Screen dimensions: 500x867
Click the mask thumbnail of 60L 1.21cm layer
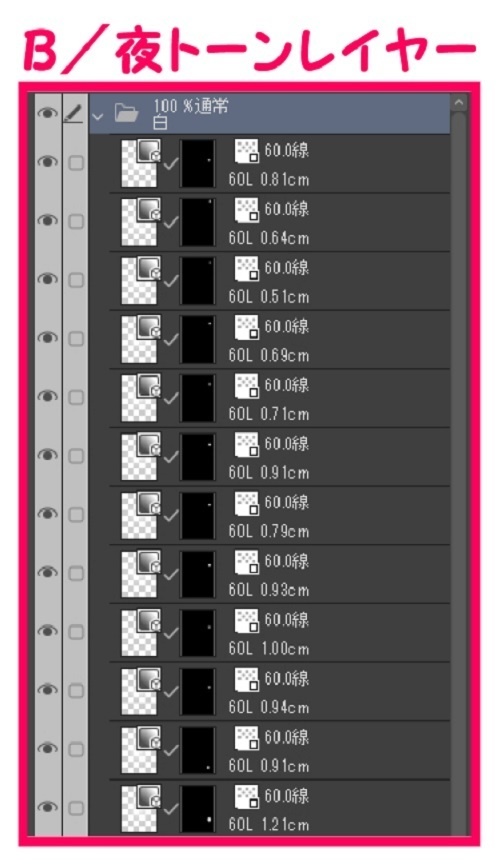coord(197,808)
